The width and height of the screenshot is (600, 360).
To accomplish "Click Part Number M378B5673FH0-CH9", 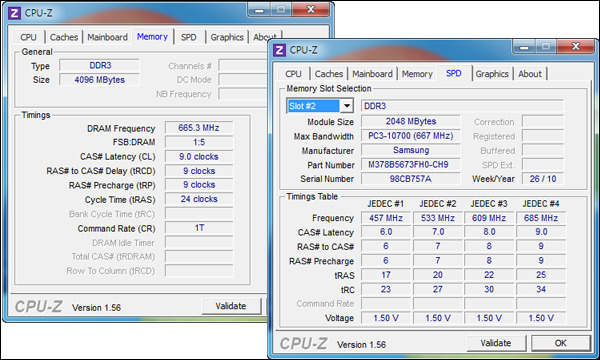I will point(411,165).
